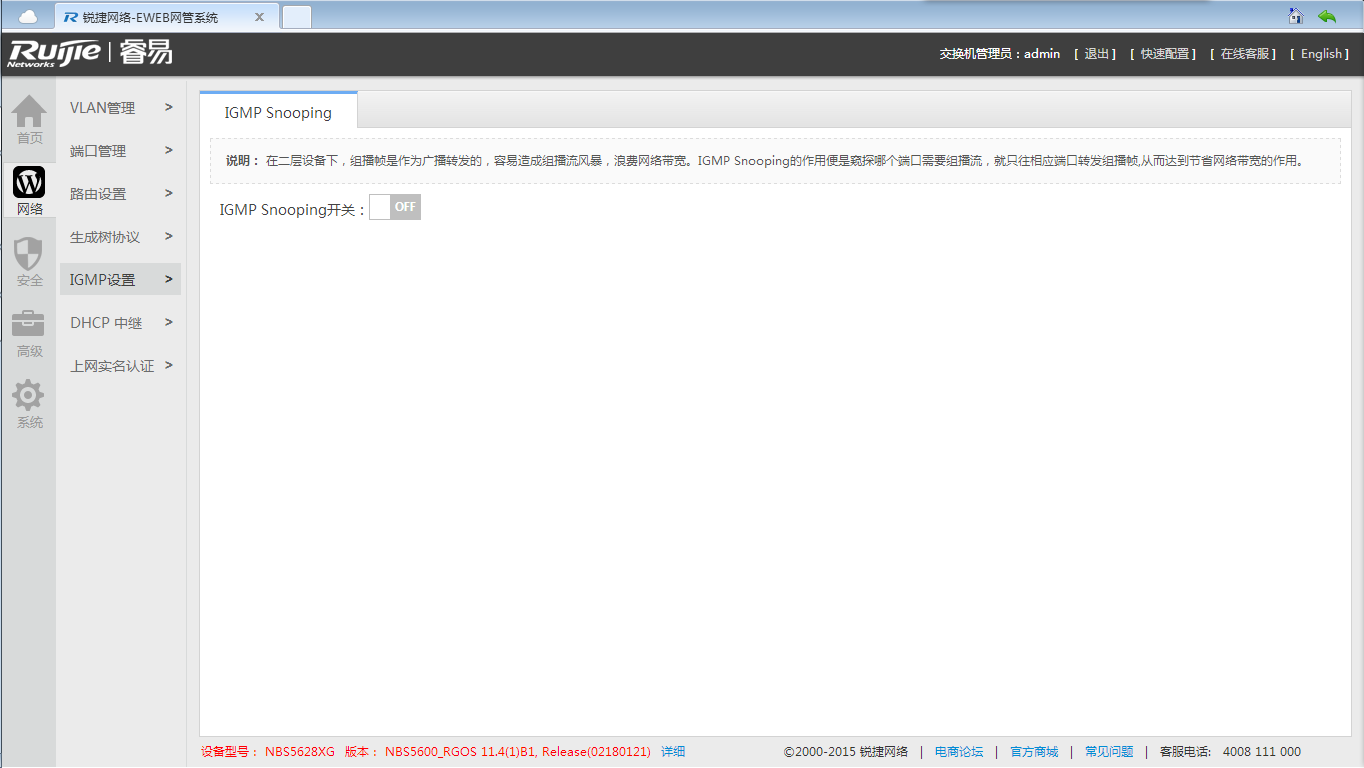Viewport: 1364px width, 768px height.
Task: Click the cloud icon left of browser tab
Action: tap(28, 17)
